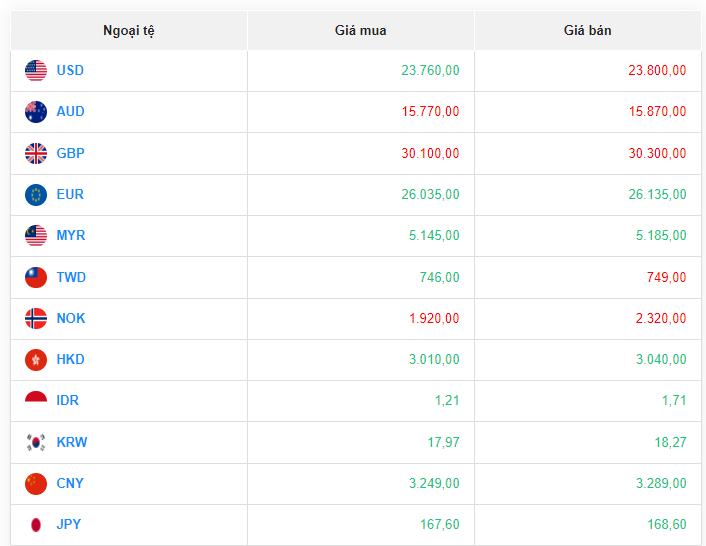
Task: Click the Taiwan flag icon
Action: pos(36,277)
